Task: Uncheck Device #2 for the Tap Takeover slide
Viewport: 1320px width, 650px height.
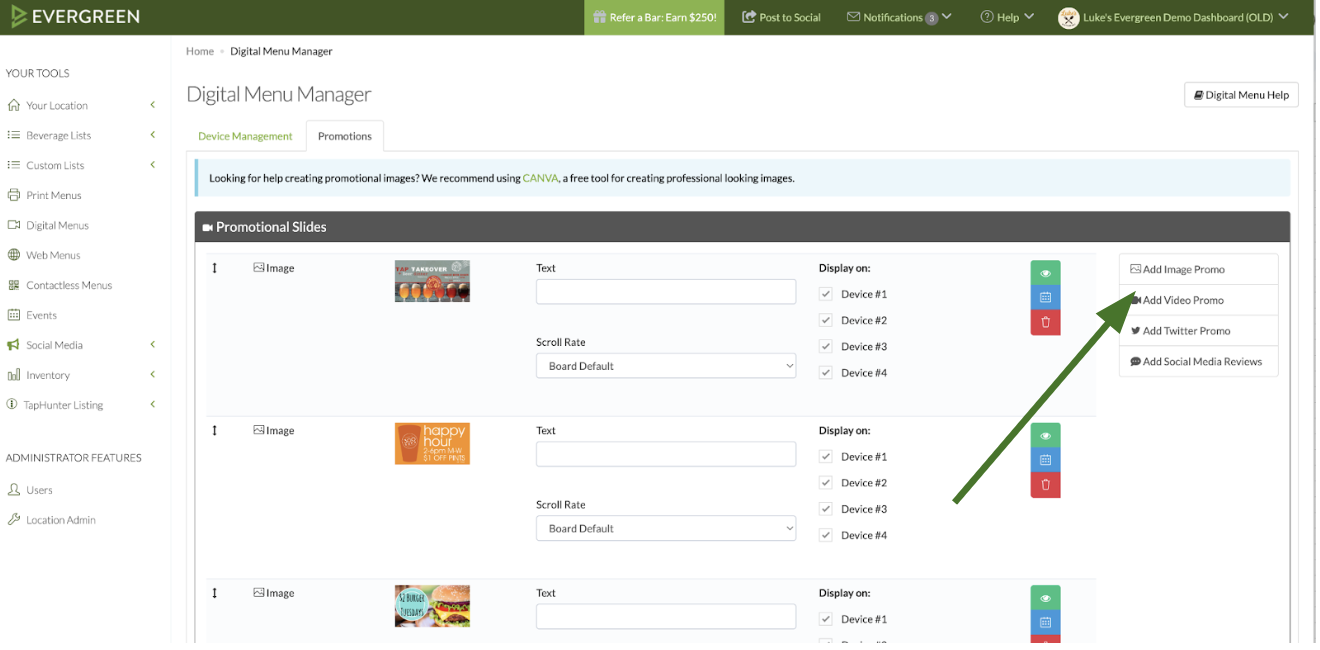Action: 825,320
